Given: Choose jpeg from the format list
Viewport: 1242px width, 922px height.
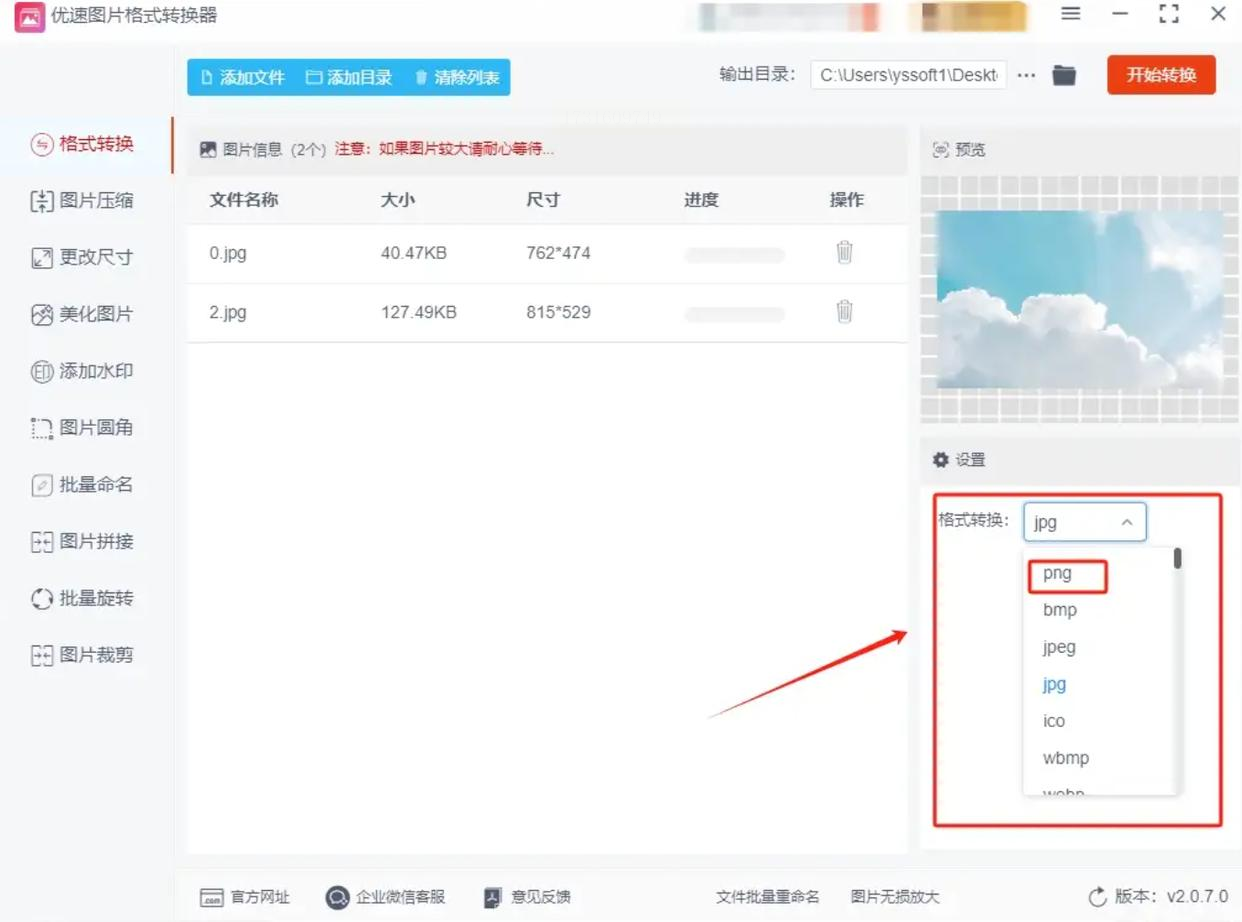Looking at the screenshot, I should pos(1059,647).
